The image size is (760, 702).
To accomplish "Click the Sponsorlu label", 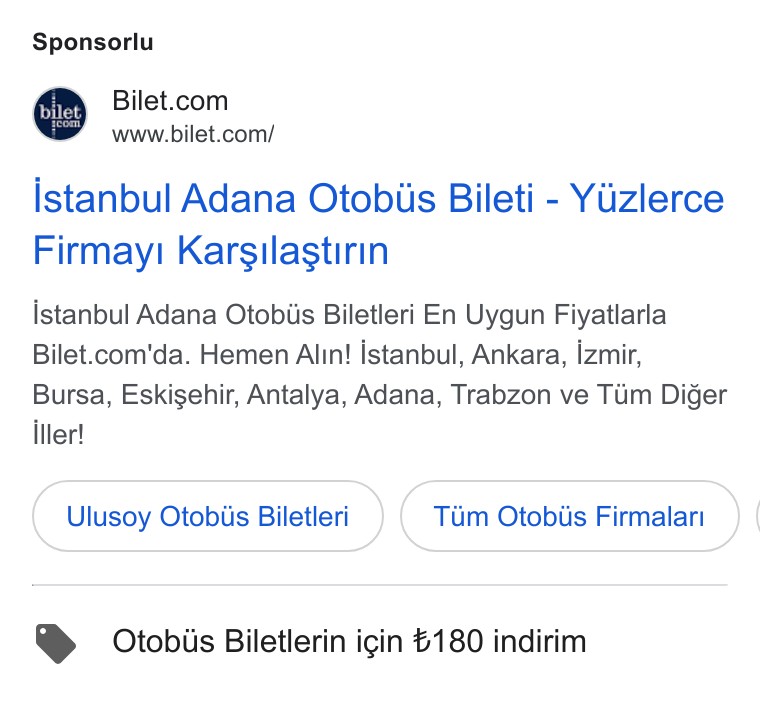I will point(93,42).
